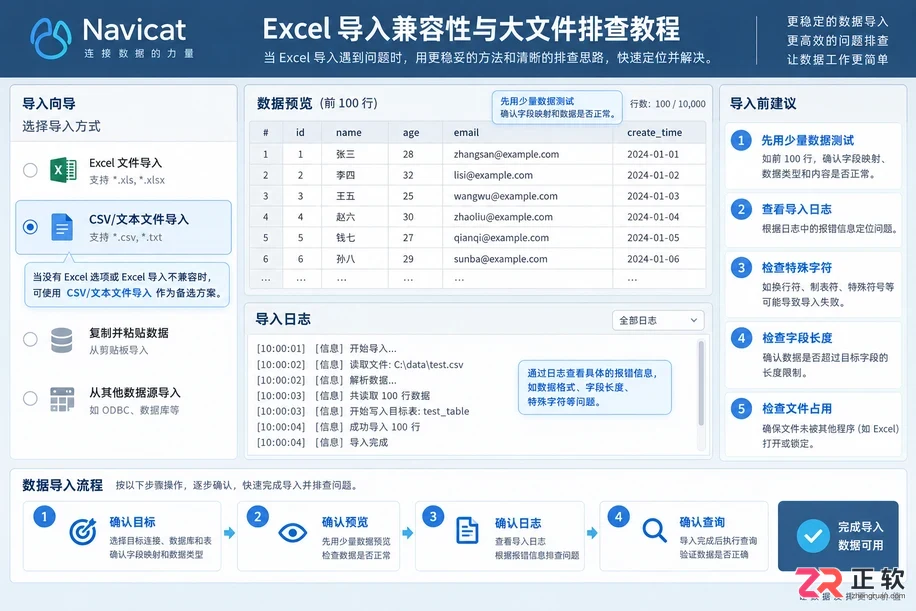916x611 pixels.
Task: Click the age cell 28
Action: click(408, 154)
